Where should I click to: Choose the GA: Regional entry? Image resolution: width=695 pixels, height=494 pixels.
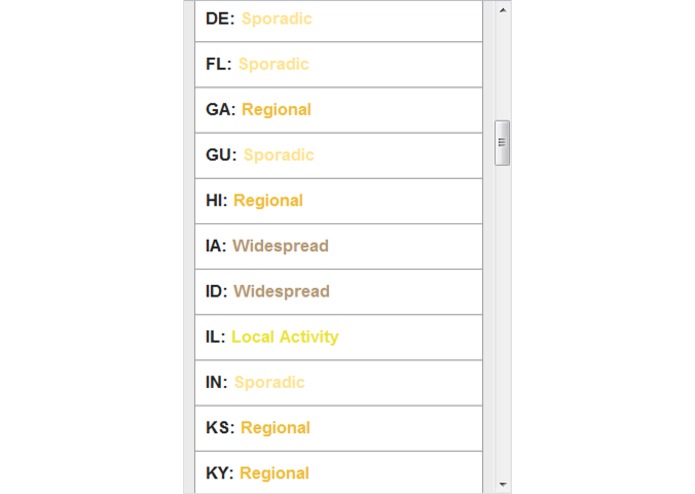tap(339, 110)
